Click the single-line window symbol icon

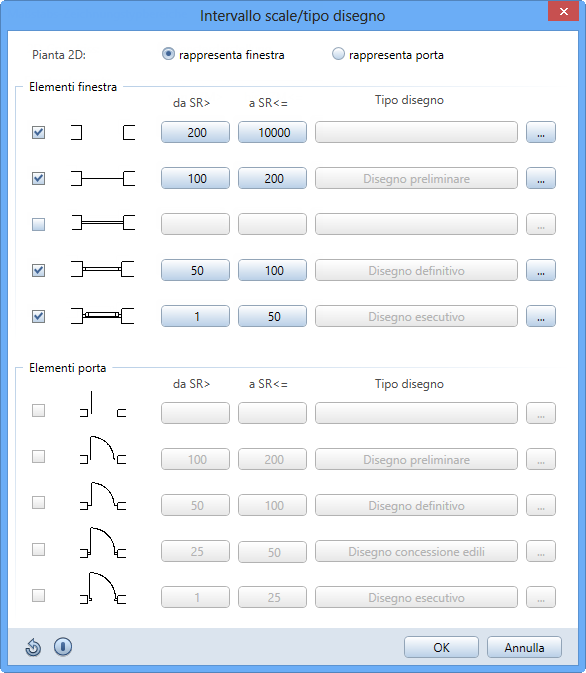(103, 178)
